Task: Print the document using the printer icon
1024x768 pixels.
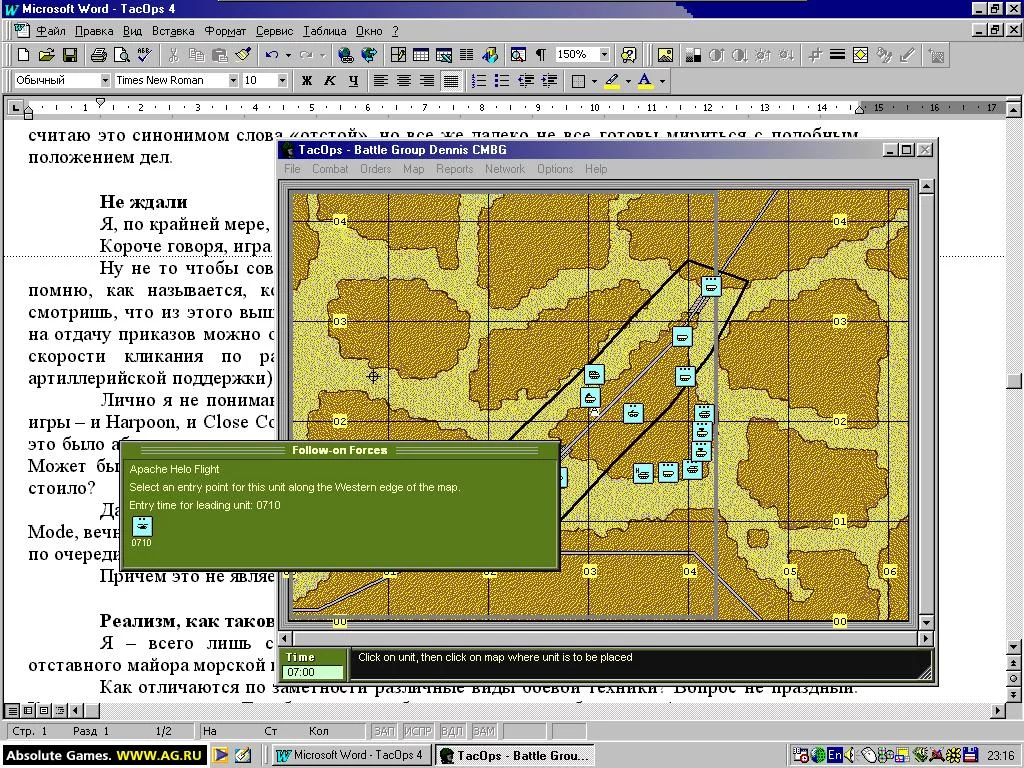Action: point(99,55)
